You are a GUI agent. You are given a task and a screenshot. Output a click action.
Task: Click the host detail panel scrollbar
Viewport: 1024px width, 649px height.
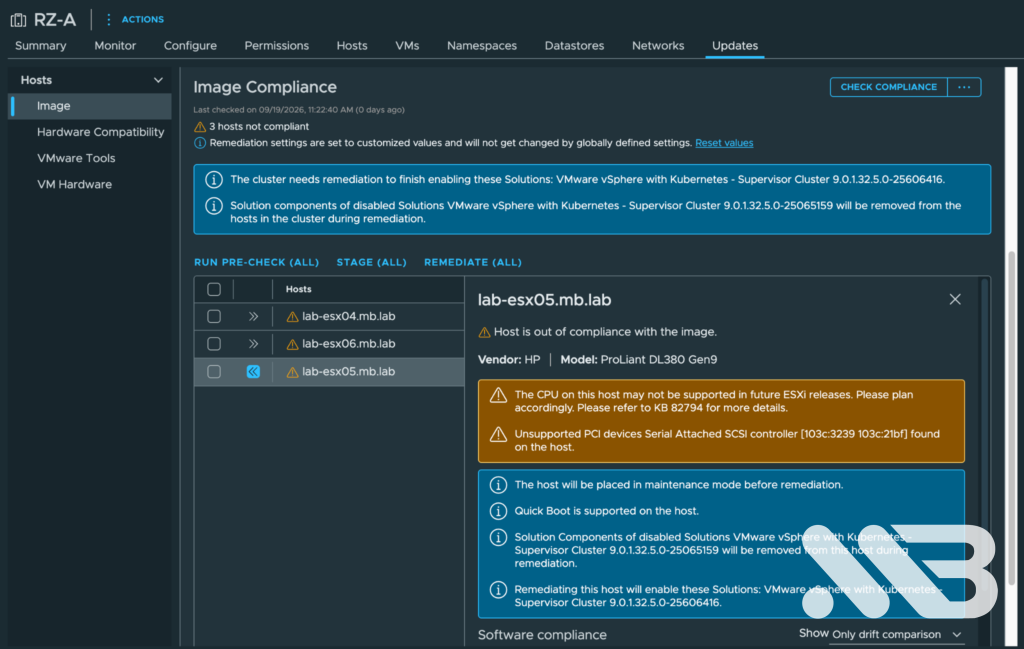pyautogui.click(x=984, y=436)
